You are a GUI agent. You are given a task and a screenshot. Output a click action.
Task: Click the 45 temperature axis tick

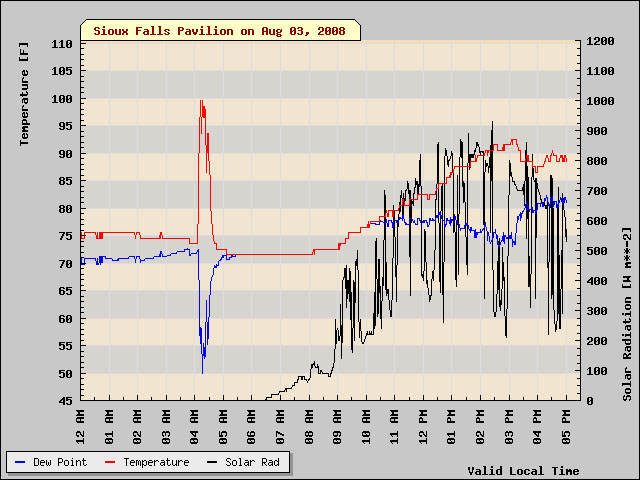click(64, 401)
